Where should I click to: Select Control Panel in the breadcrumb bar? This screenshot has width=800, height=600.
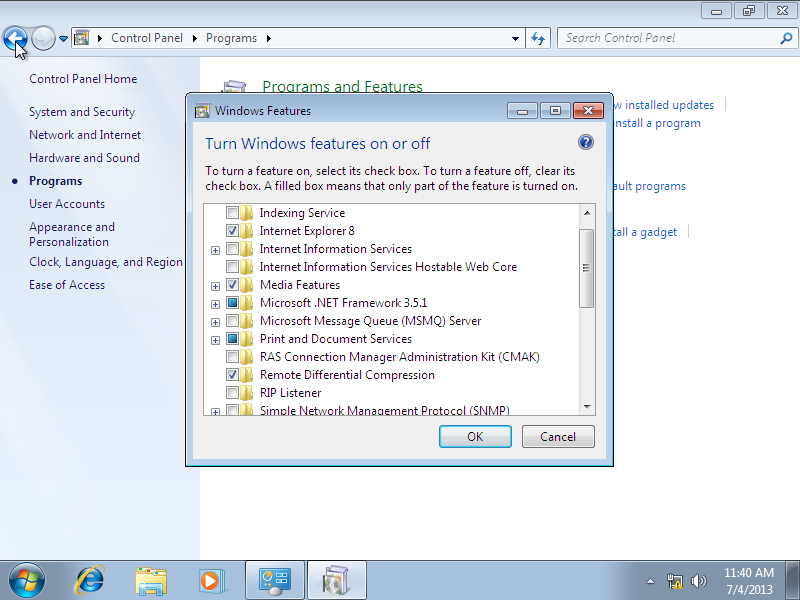point(147,38)
